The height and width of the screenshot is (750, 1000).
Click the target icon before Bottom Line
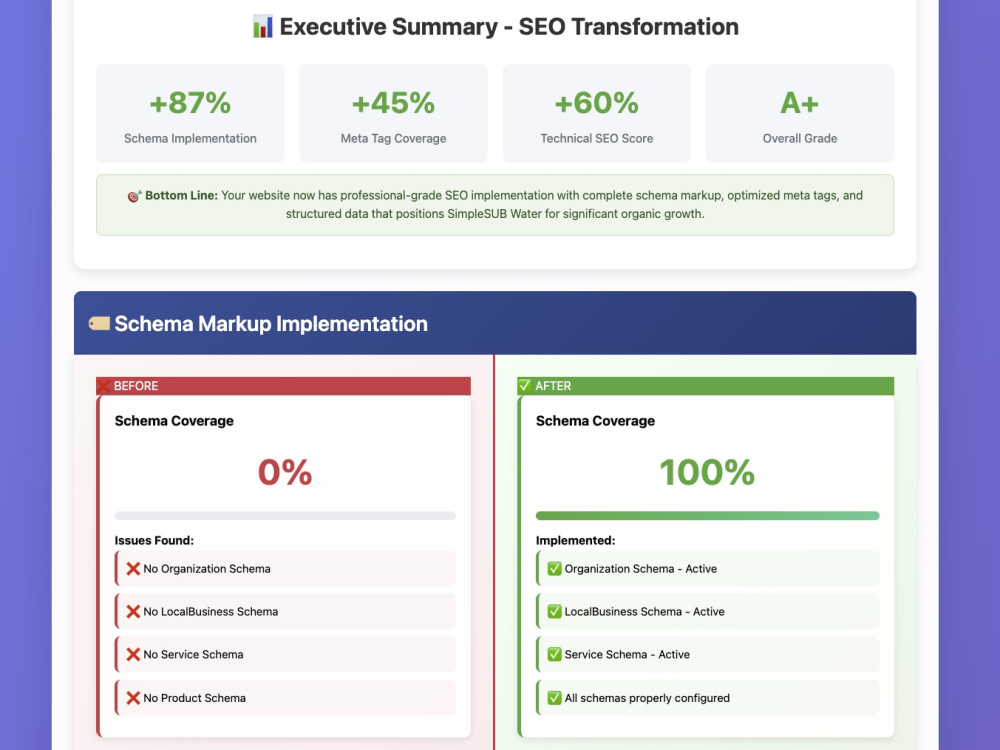tap(134, 196)
